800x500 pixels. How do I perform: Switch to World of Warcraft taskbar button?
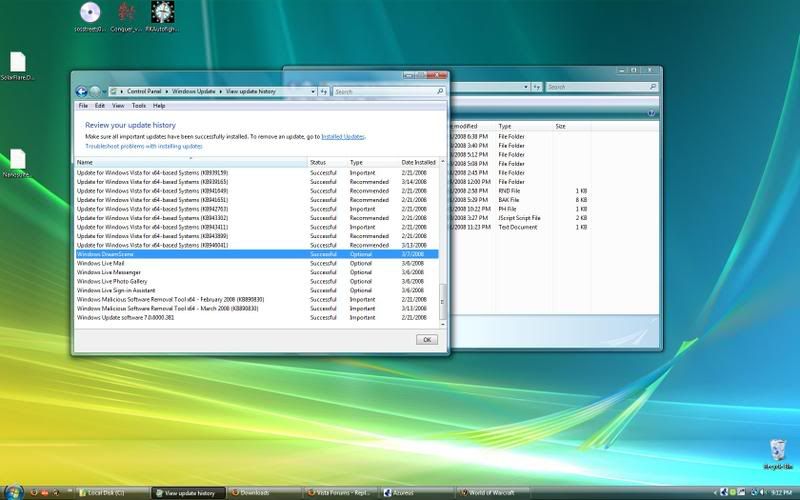pyautogui.click(x=492, y=493)
